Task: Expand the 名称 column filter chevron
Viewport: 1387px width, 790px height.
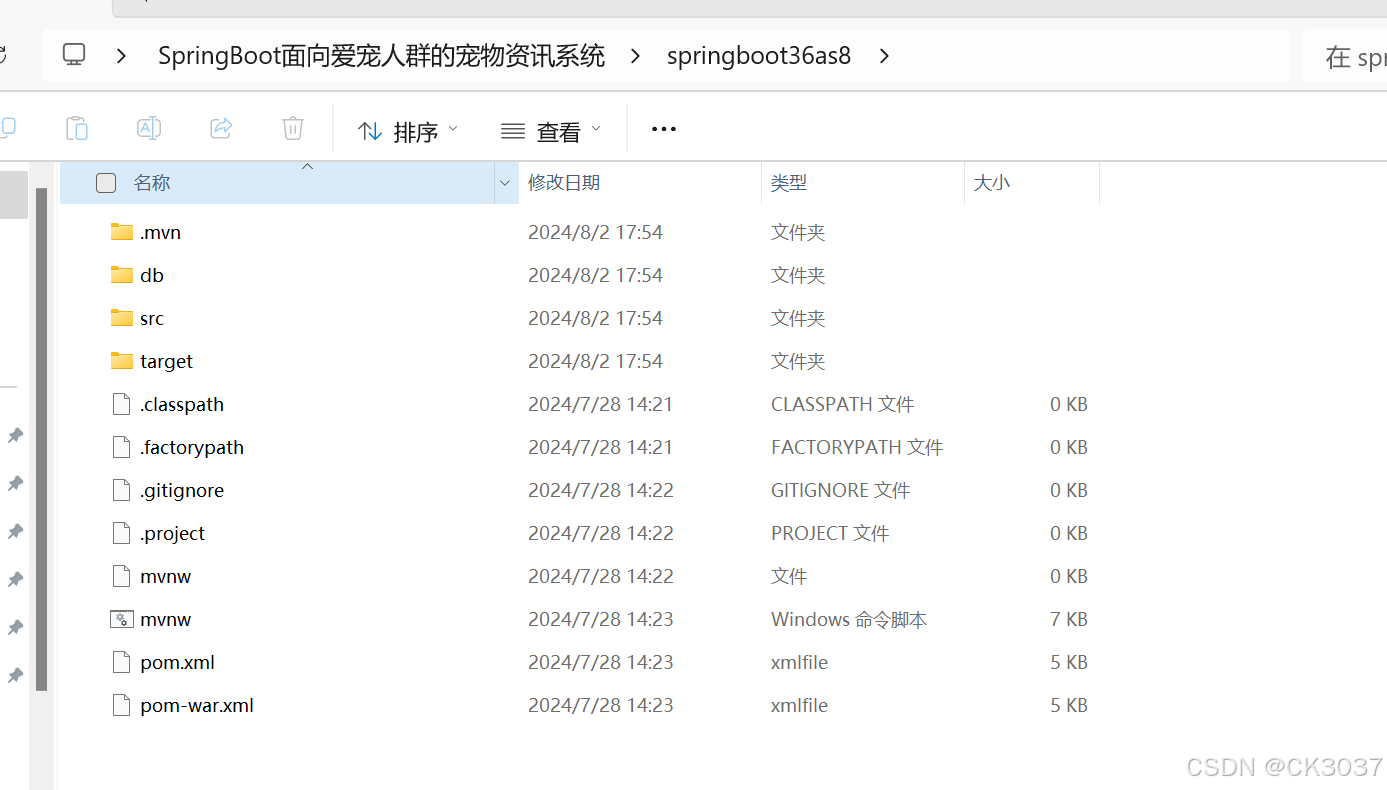Action: [x=505, y=182]
